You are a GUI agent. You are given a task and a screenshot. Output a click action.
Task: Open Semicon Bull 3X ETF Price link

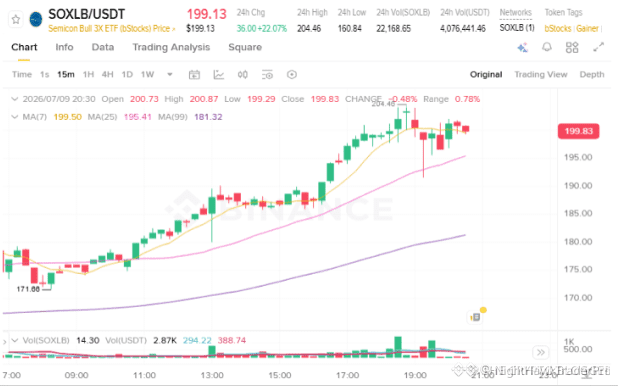click(x=112, y=29)
